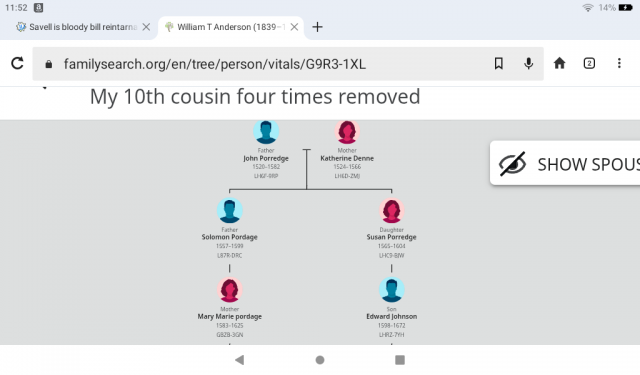The height and width of the screenshot is (375, 640).
Task: Close the Savell is bloody bill tab
Action: [146, 27]
